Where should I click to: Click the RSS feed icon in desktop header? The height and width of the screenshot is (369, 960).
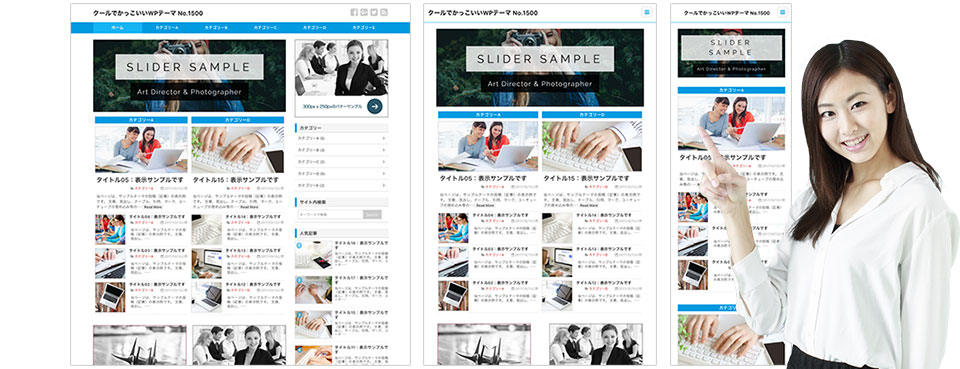[x=383, y=12]
